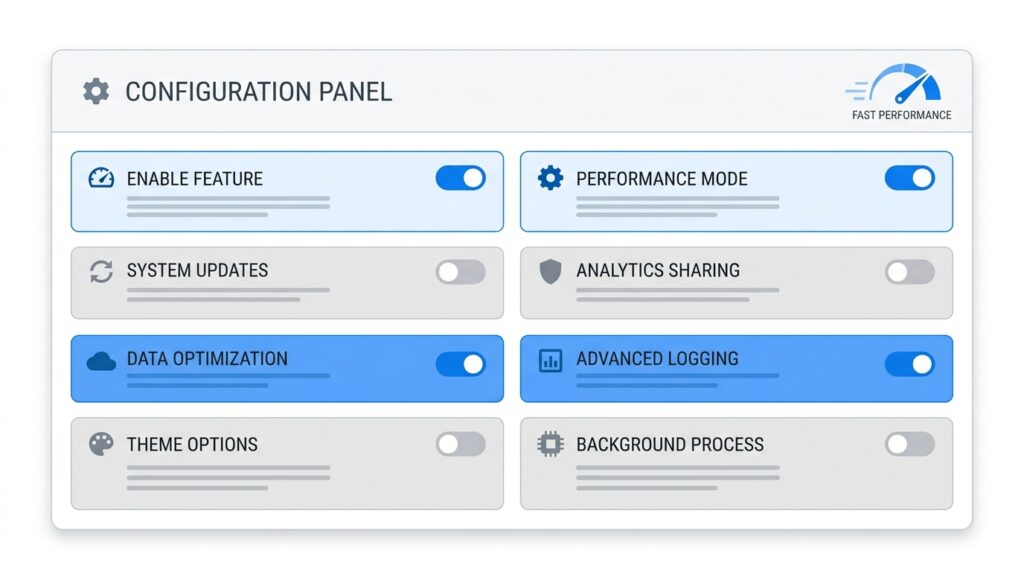
Task: Turn on the Background Process switch
Action: coord(910,444)
